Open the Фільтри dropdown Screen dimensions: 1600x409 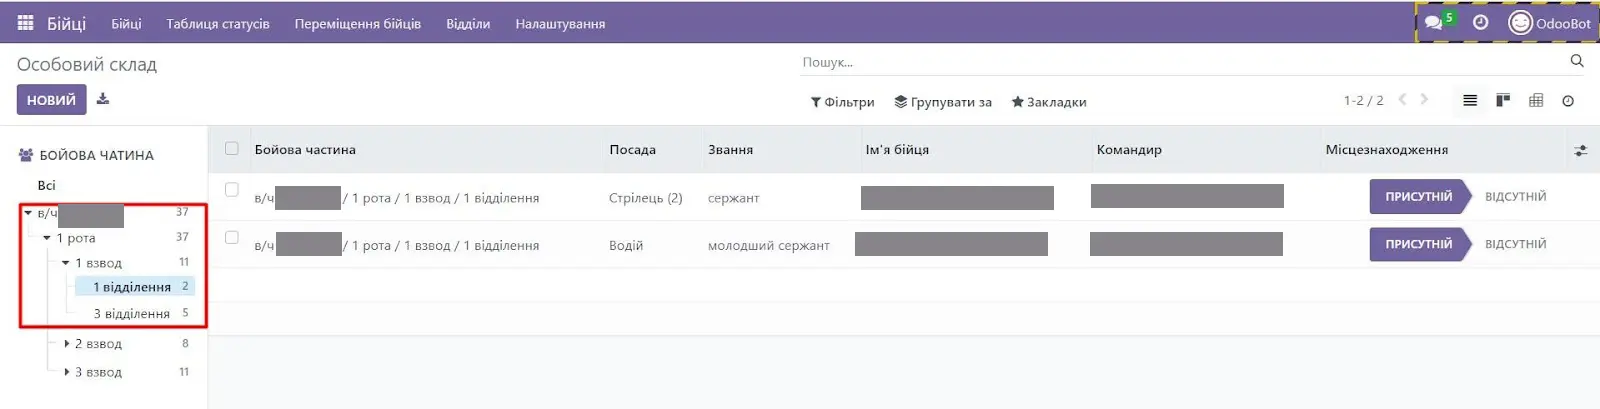point(842,102)
